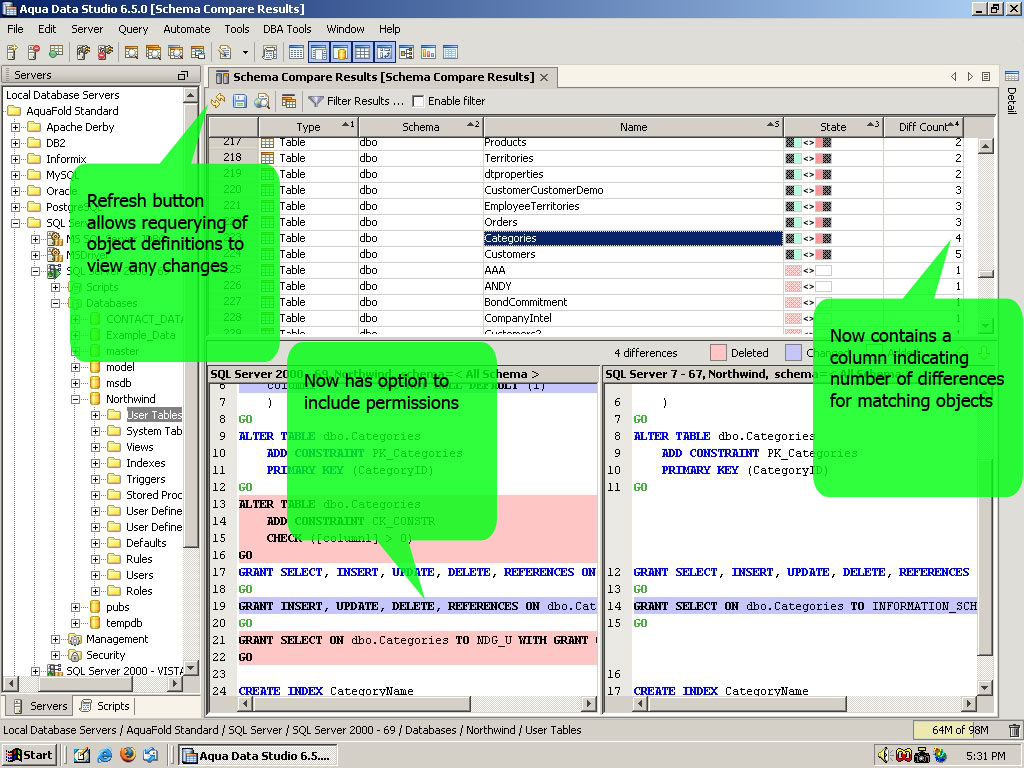Click the pink Deleted legend swatch
Image resolution: width=1024 pixels, height=768 pixels.
pyautogui.click(x=718, y=353)
